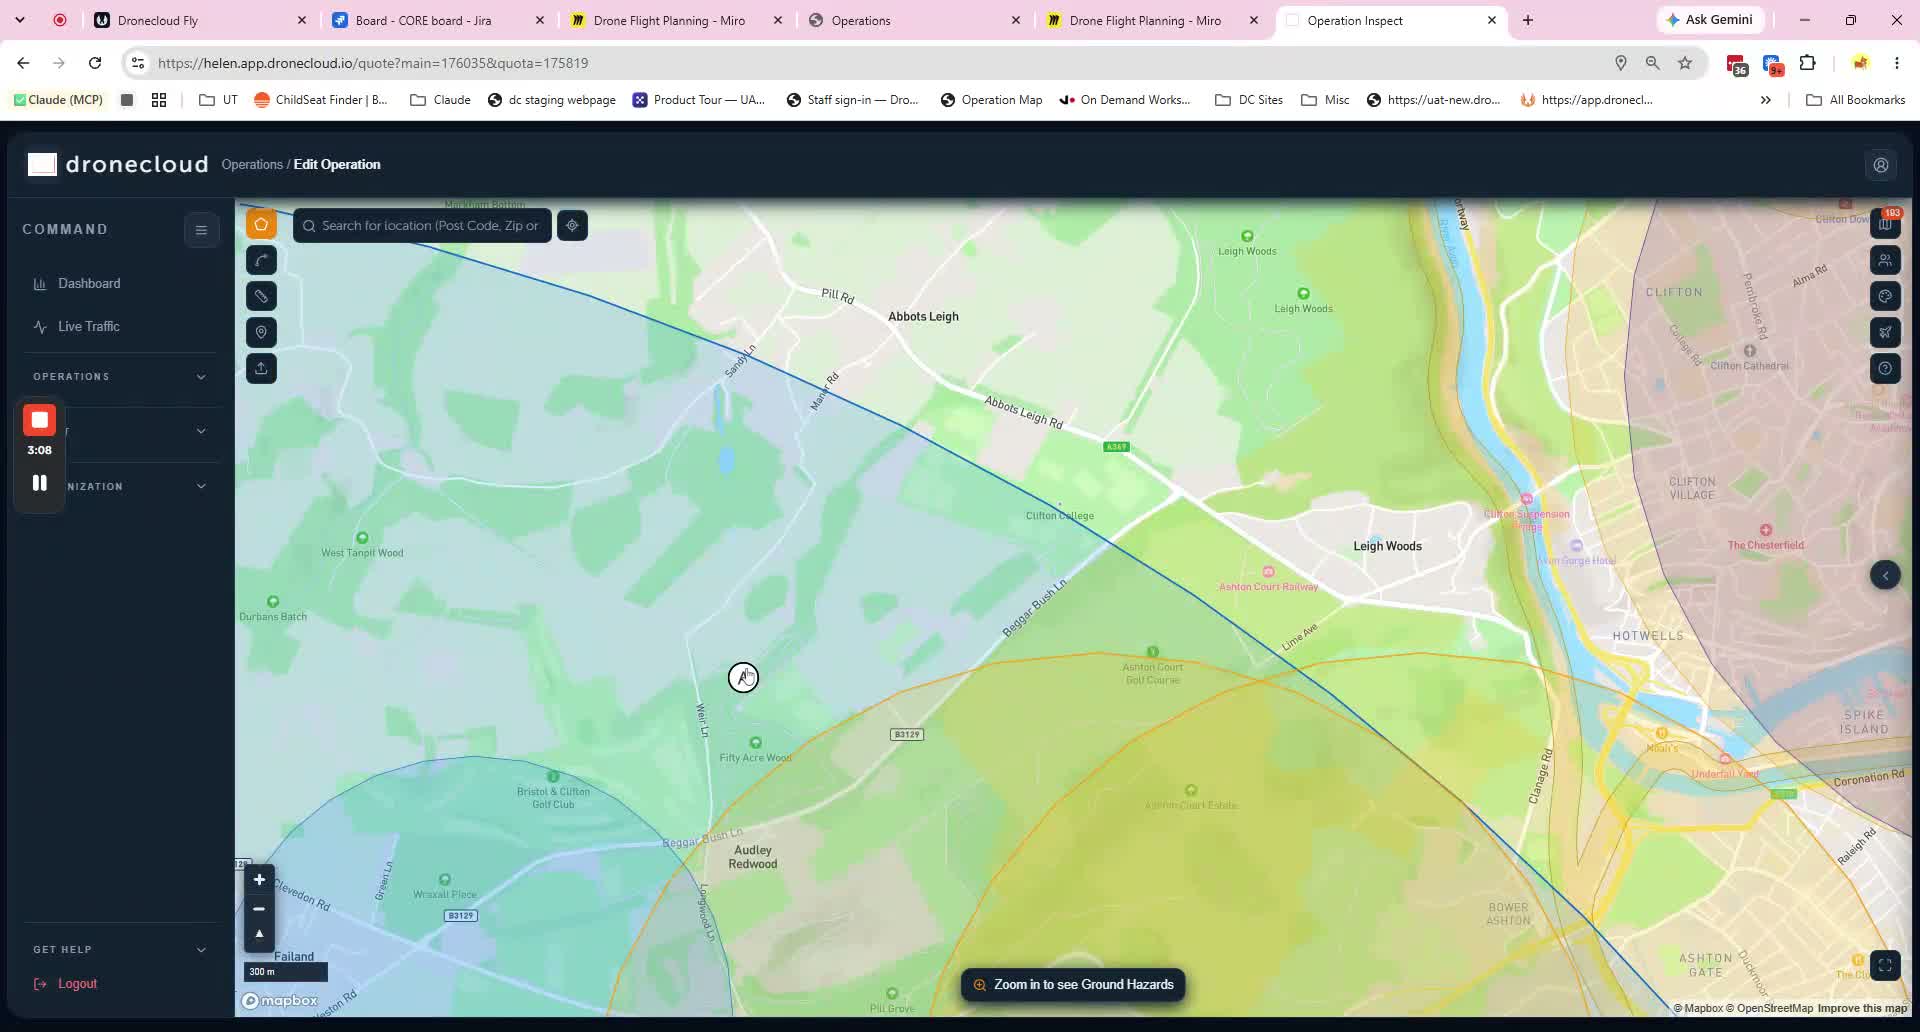Select the location pin marker tool
The height and width of the screenshot is (1032, 1920).
coord(261,332)
